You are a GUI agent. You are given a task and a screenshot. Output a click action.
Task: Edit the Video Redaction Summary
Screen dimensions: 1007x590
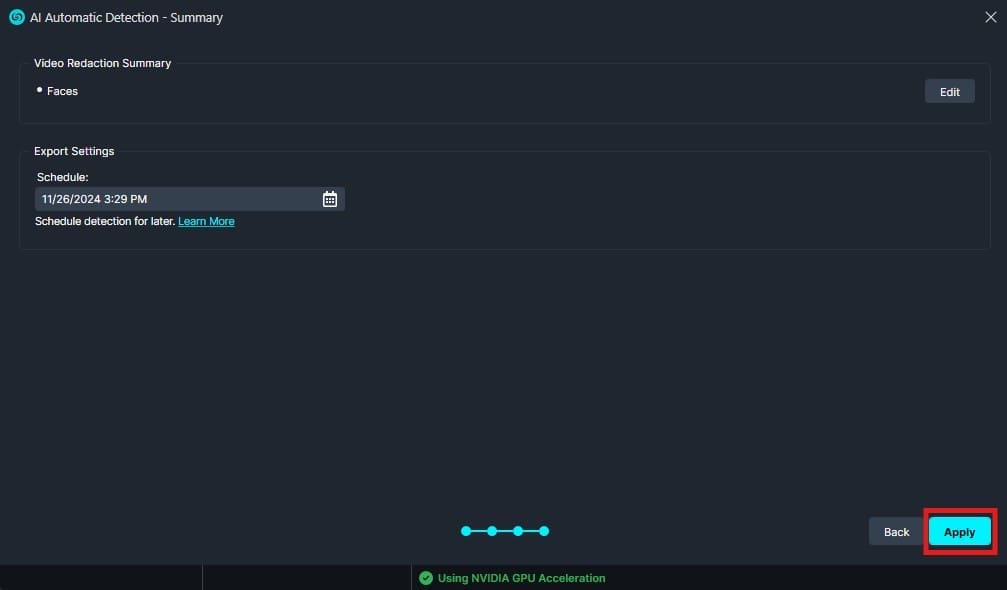tap(949, 92)
